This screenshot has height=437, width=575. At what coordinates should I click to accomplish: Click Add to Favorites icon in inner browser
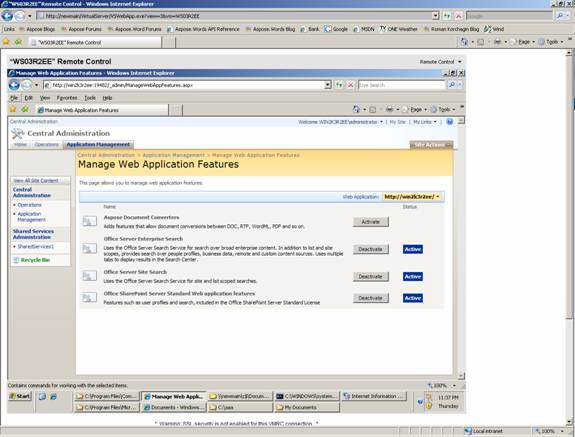25,109
